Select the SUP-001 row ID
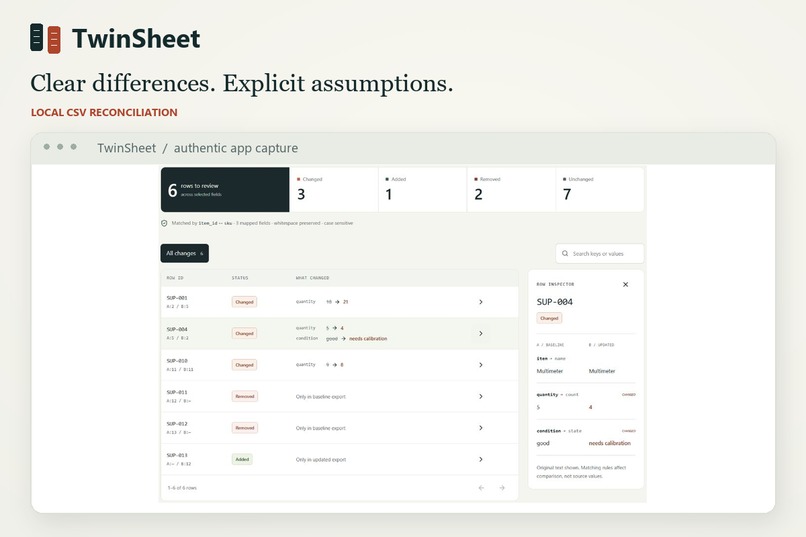This screenshot has width=806, height=537. (177, 298)
